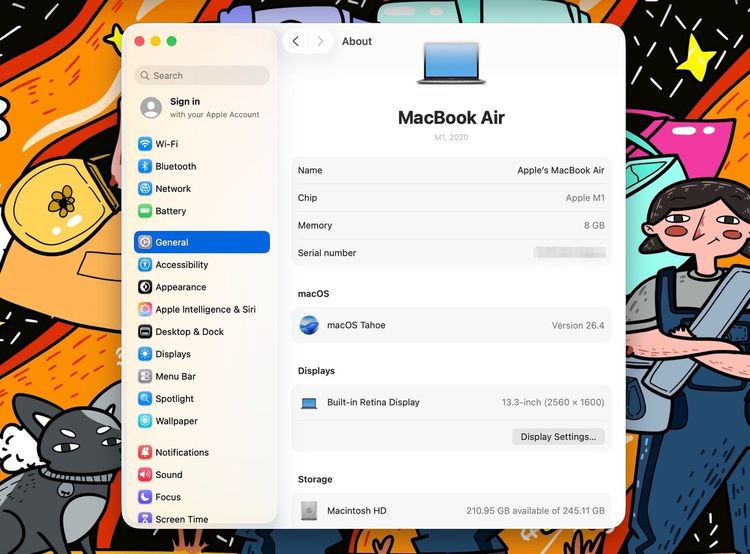
Task: Select Bluetooth label in sidebar
Action: (176, 166)
